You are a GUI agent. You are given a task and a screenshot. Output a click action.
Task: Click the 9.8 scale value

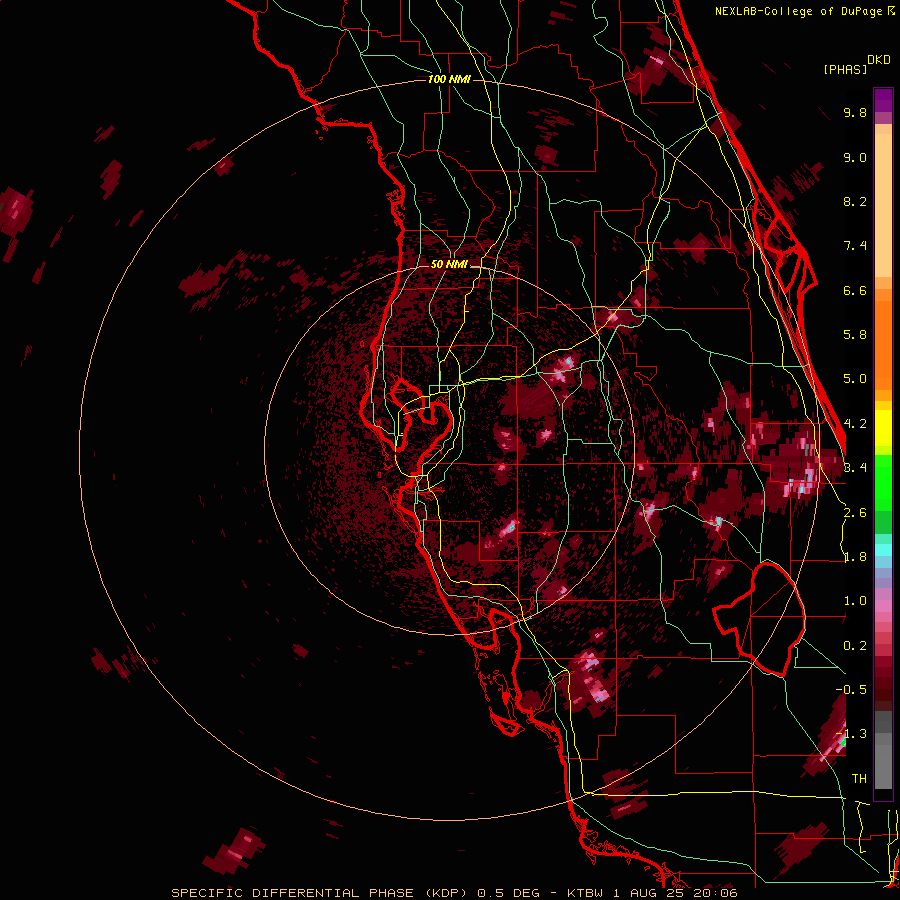pyautogui.click(x=855, y=112)
